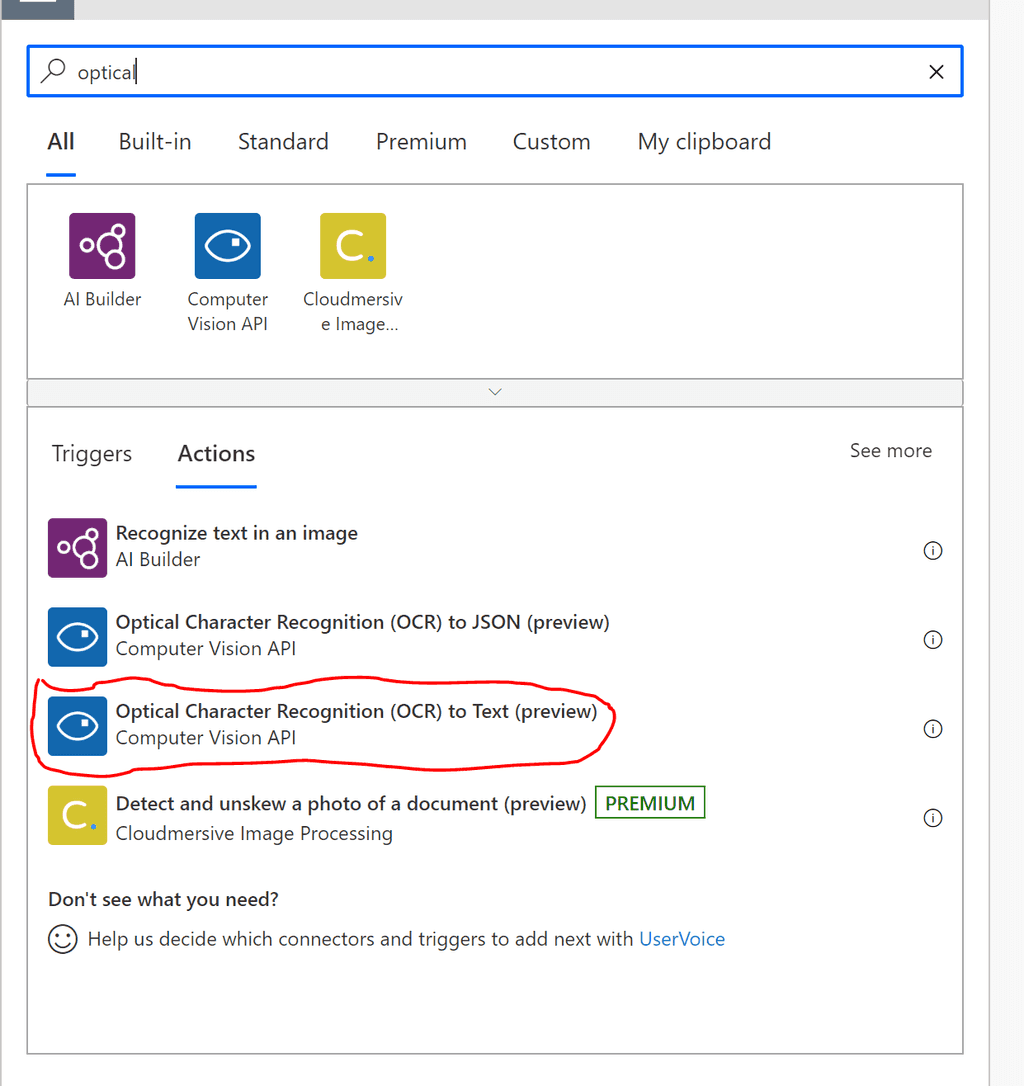Click AI Builder icon beside Recognize text
The width and height of the screenshot is (1024, 1086).
(78, 548)
